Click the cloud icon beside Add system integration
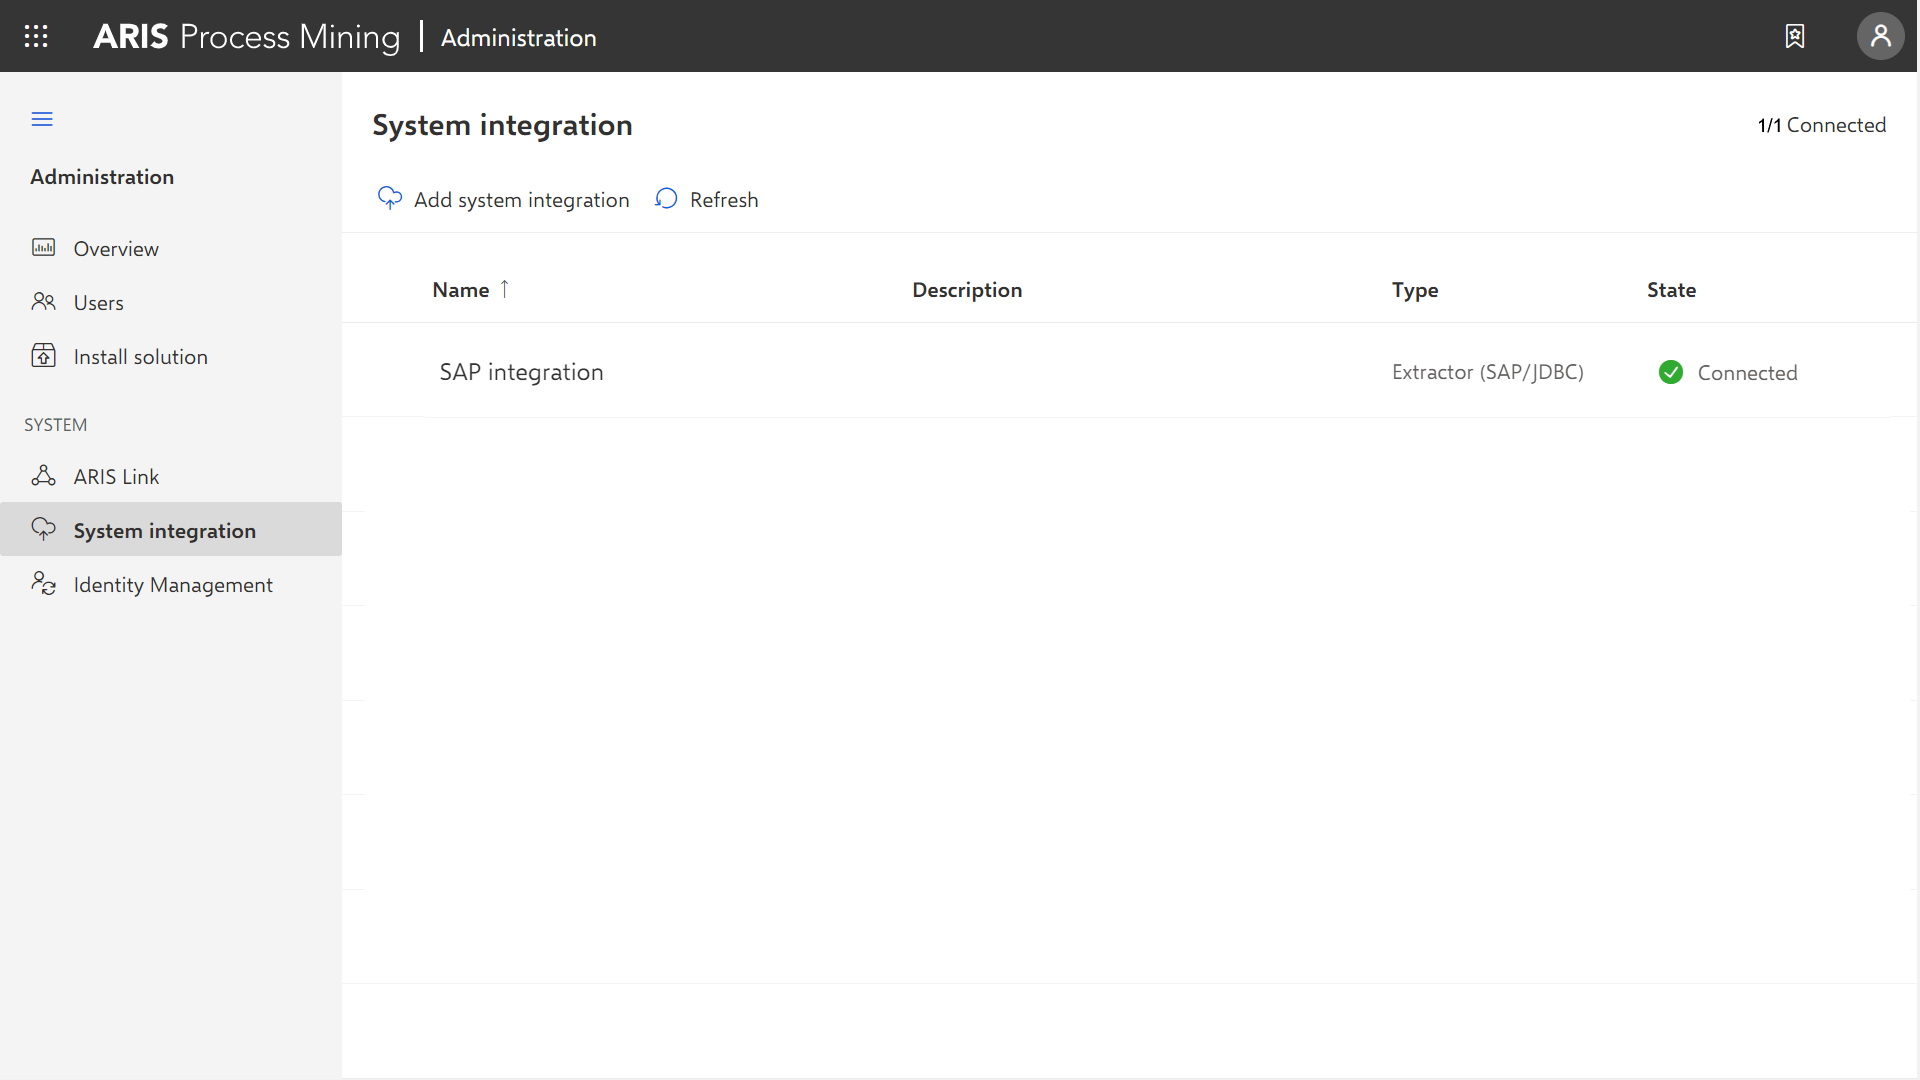This screenshot has width=1920, height=1080. 389,198
